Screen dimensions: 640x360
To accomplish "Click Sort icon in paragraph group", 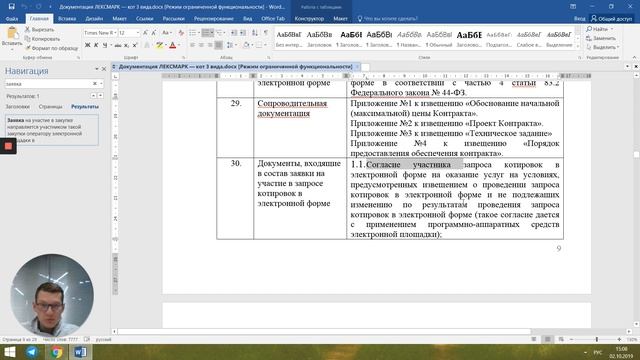I will (255, 33).
